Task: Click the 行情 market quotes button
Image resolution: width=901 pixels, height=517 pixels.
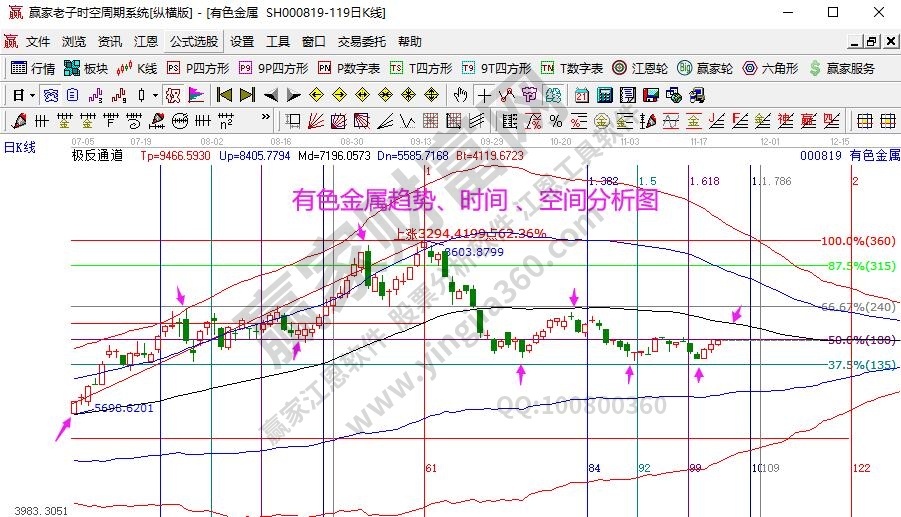Action: [33, 69]
